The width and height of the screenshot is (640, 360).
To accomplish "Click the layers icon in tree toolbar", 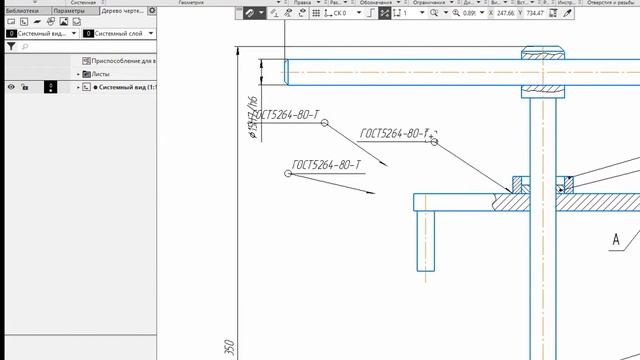I will 37,22.
